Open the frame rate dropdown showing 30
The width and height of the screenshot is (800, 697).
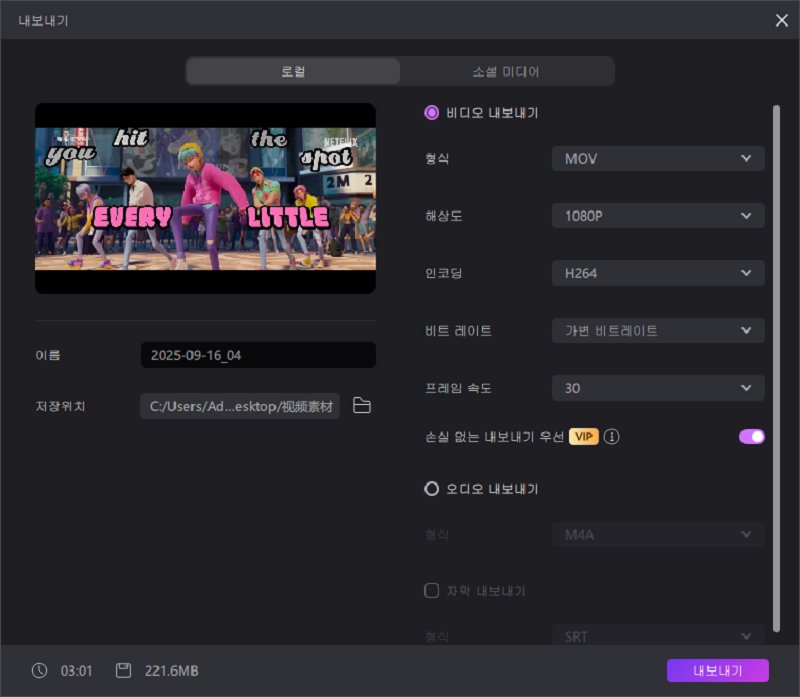pos(658,388)
